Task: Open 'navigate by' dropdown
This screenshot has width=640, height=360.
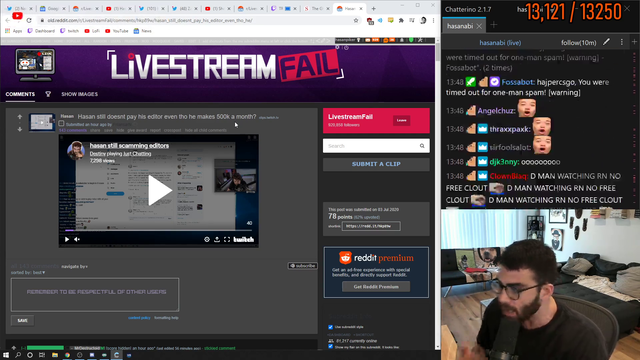Action: (75, 267)
